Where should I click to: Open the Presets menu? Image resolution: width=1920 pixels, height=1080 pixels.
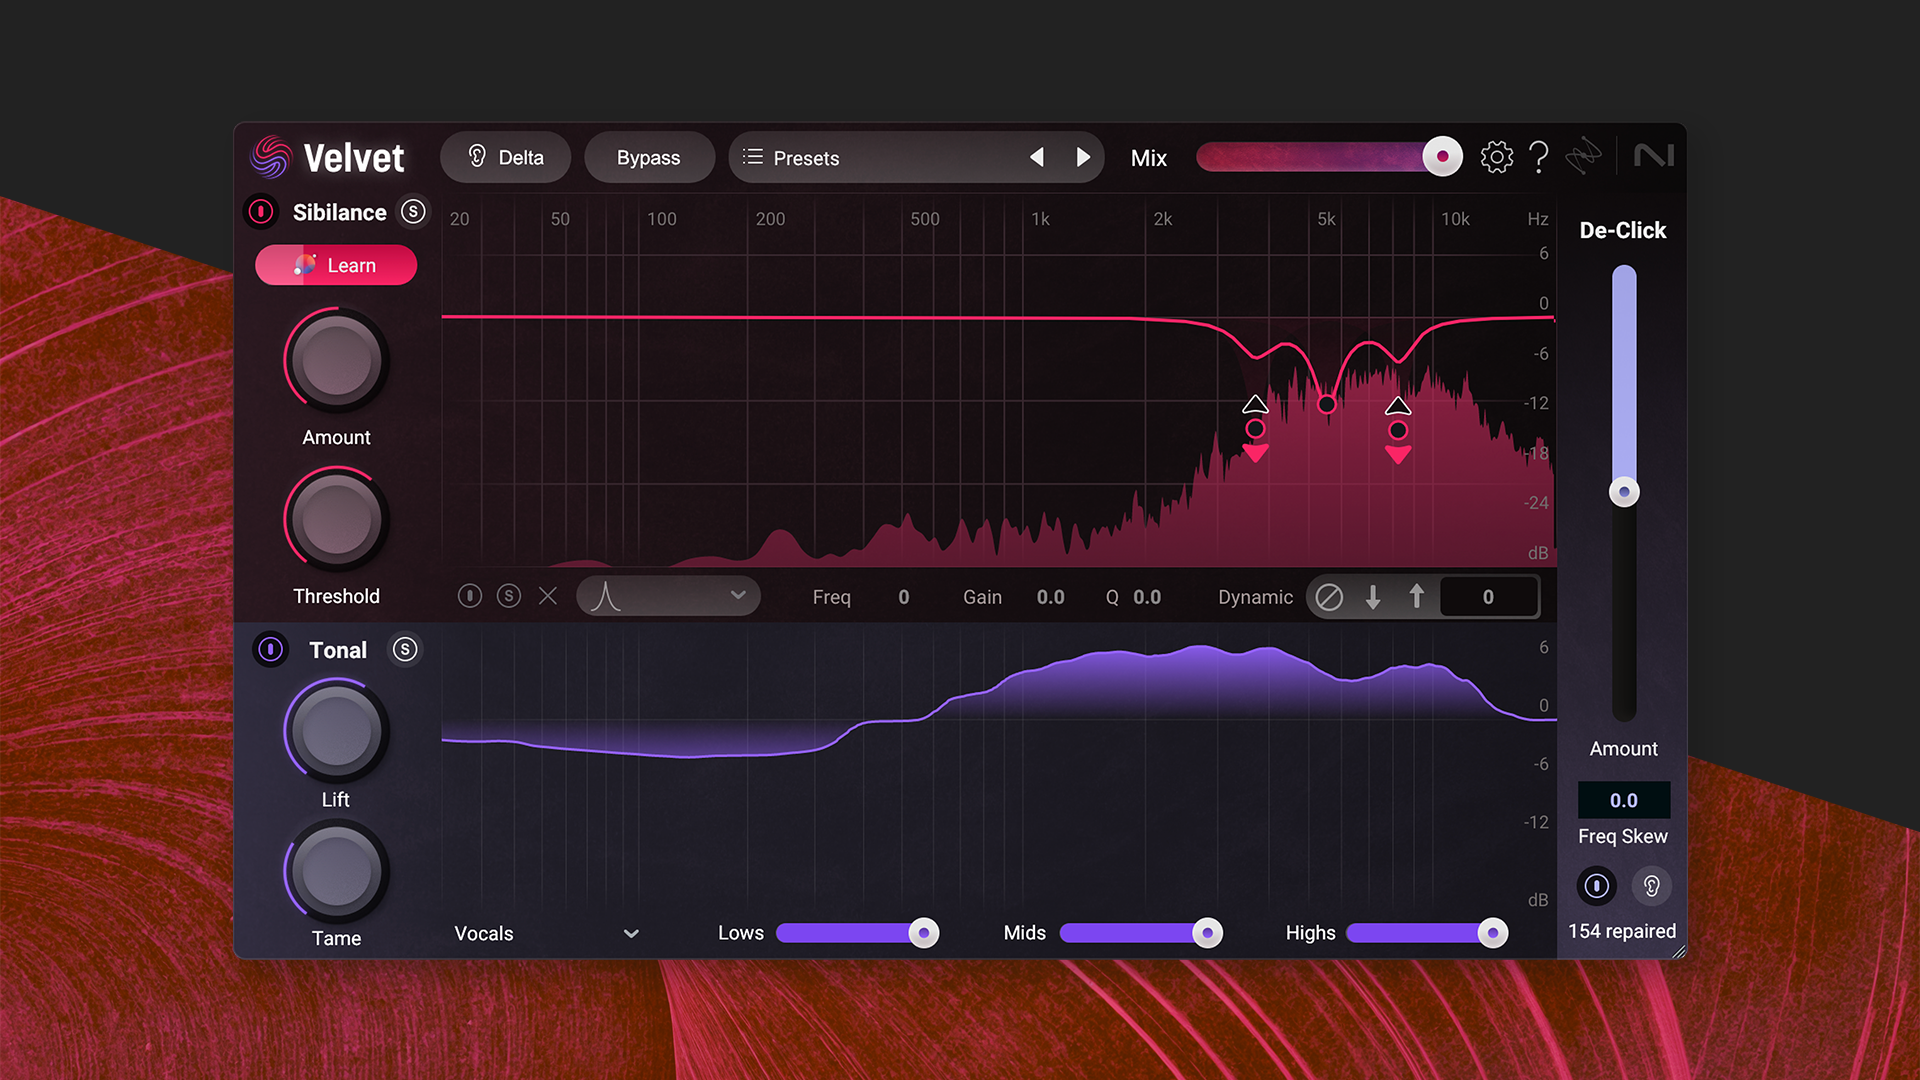tap(805, 158)
